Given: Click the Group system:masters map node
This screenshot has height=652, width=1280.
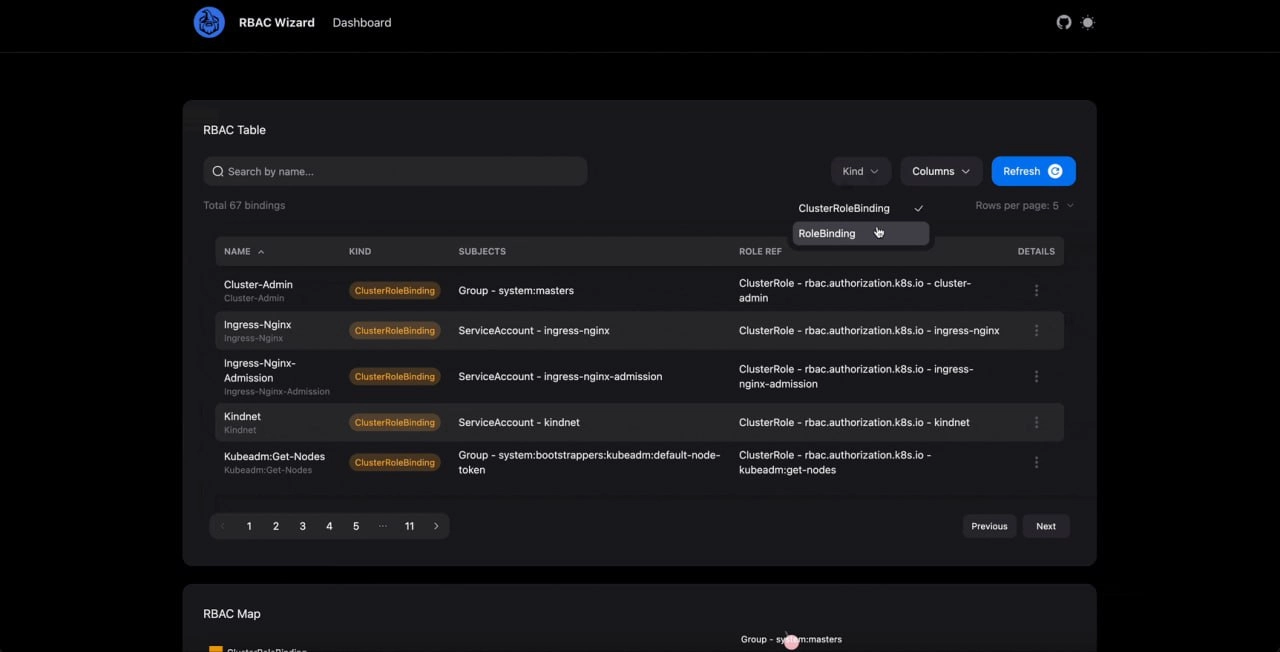Looking at the screenshot, I should click(x=791, y=640).
